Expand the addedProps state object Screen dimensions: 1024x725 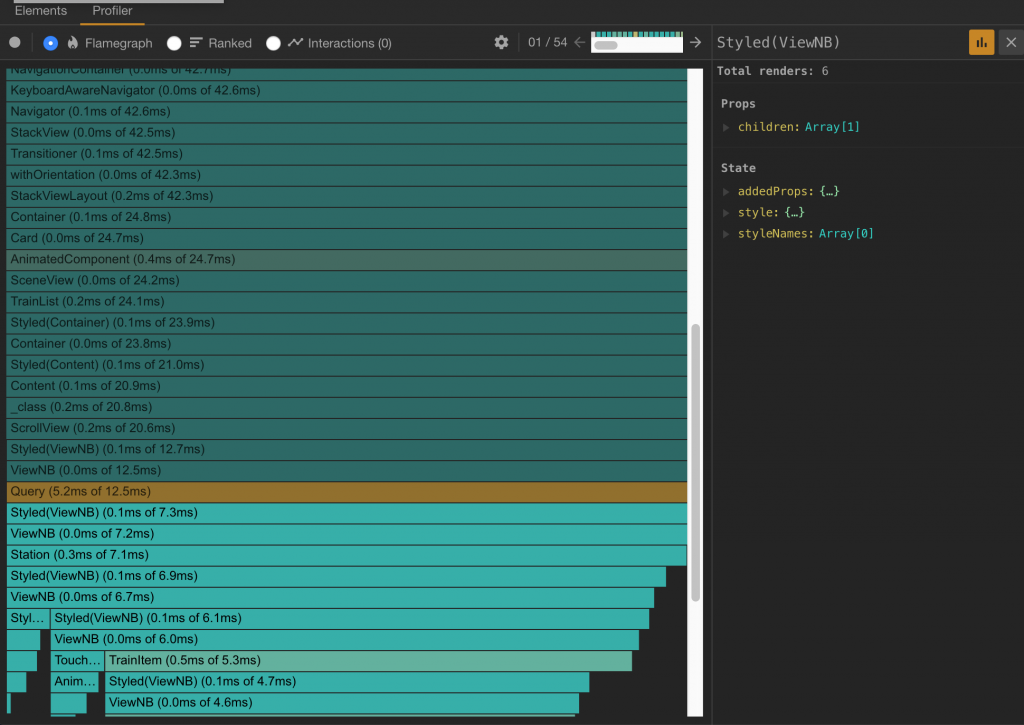click(x=727, y=191)
